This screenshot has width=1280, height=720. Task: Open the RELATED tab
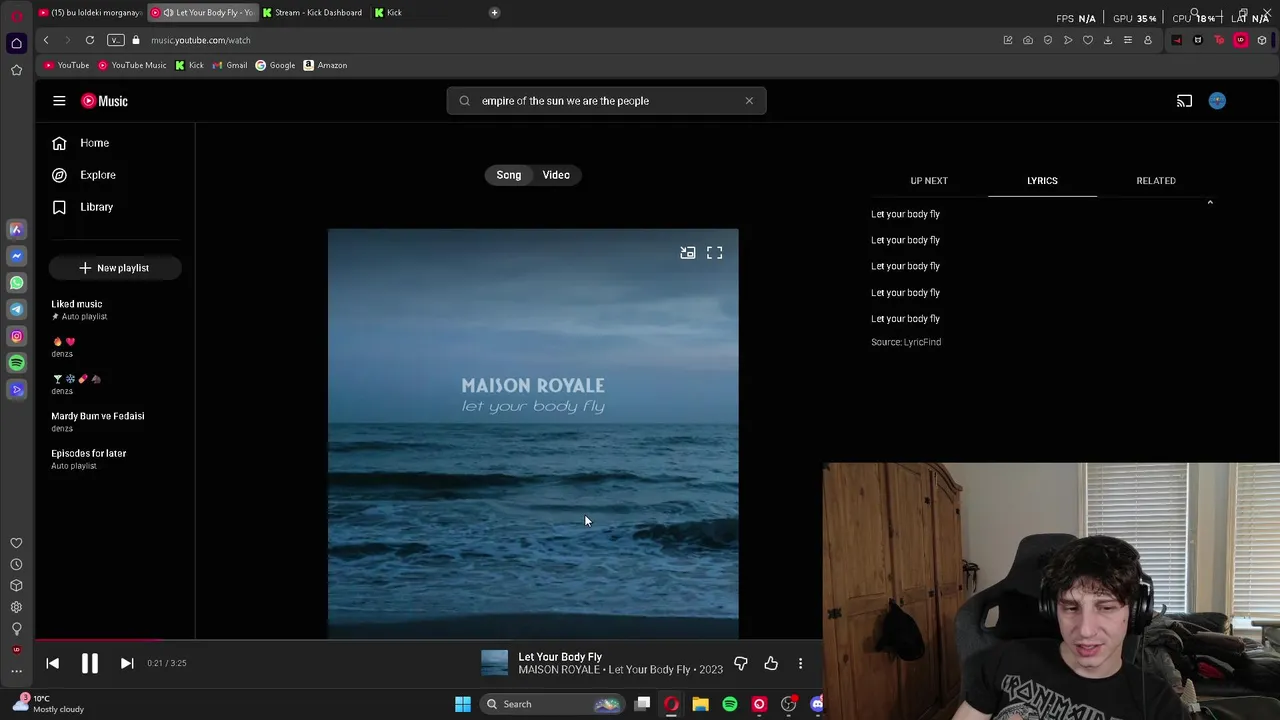(x=1156, y=181)
